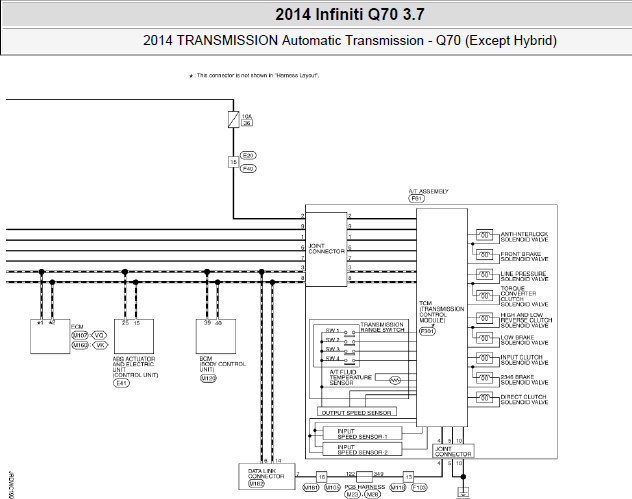The image size is (632, 499).
Task: Click the "2014 Infiniti Q70 3.7" title
Action: 350,15
